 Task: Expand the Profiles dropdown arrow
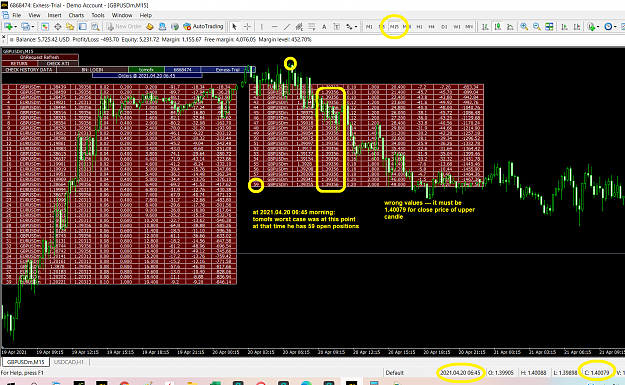(33, 27)
